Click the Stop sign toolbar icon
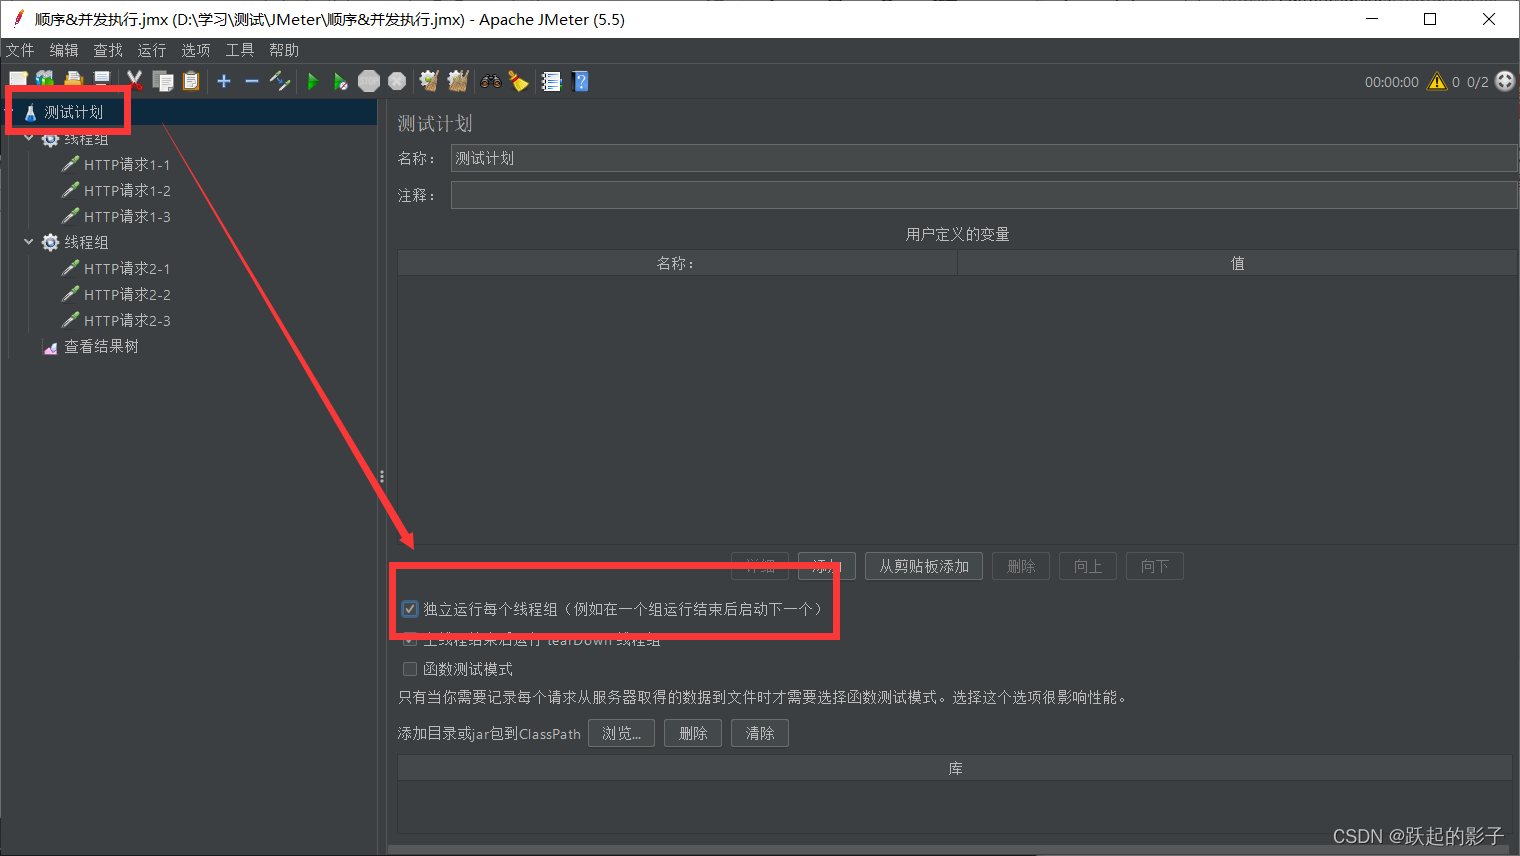This screenshot has height=856, width=1520. 369,81
